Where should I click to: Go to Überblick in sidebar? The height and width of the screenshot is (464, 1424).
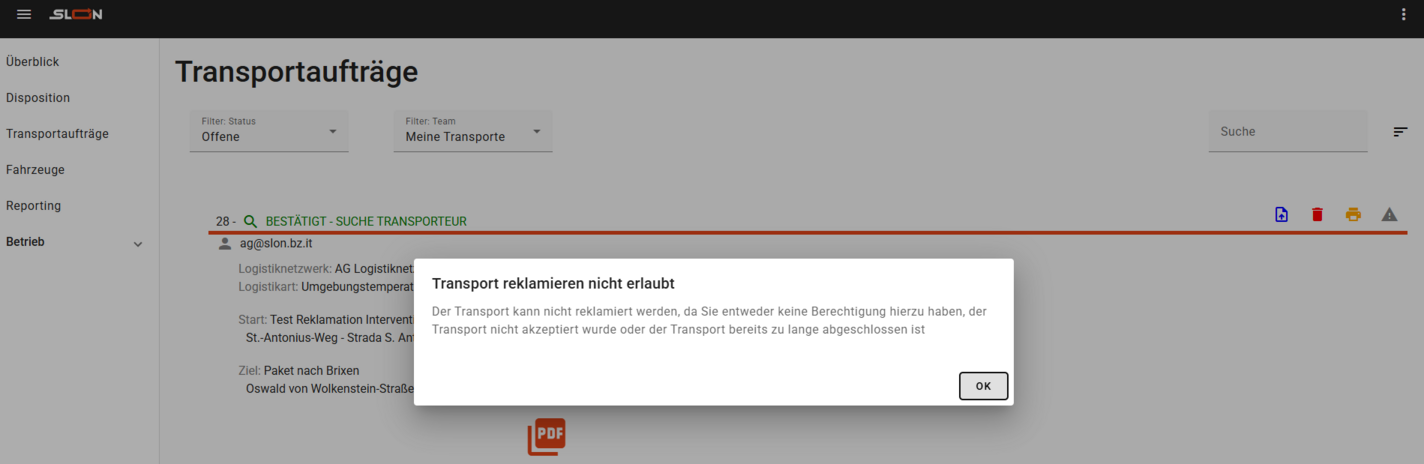[33, 62]
